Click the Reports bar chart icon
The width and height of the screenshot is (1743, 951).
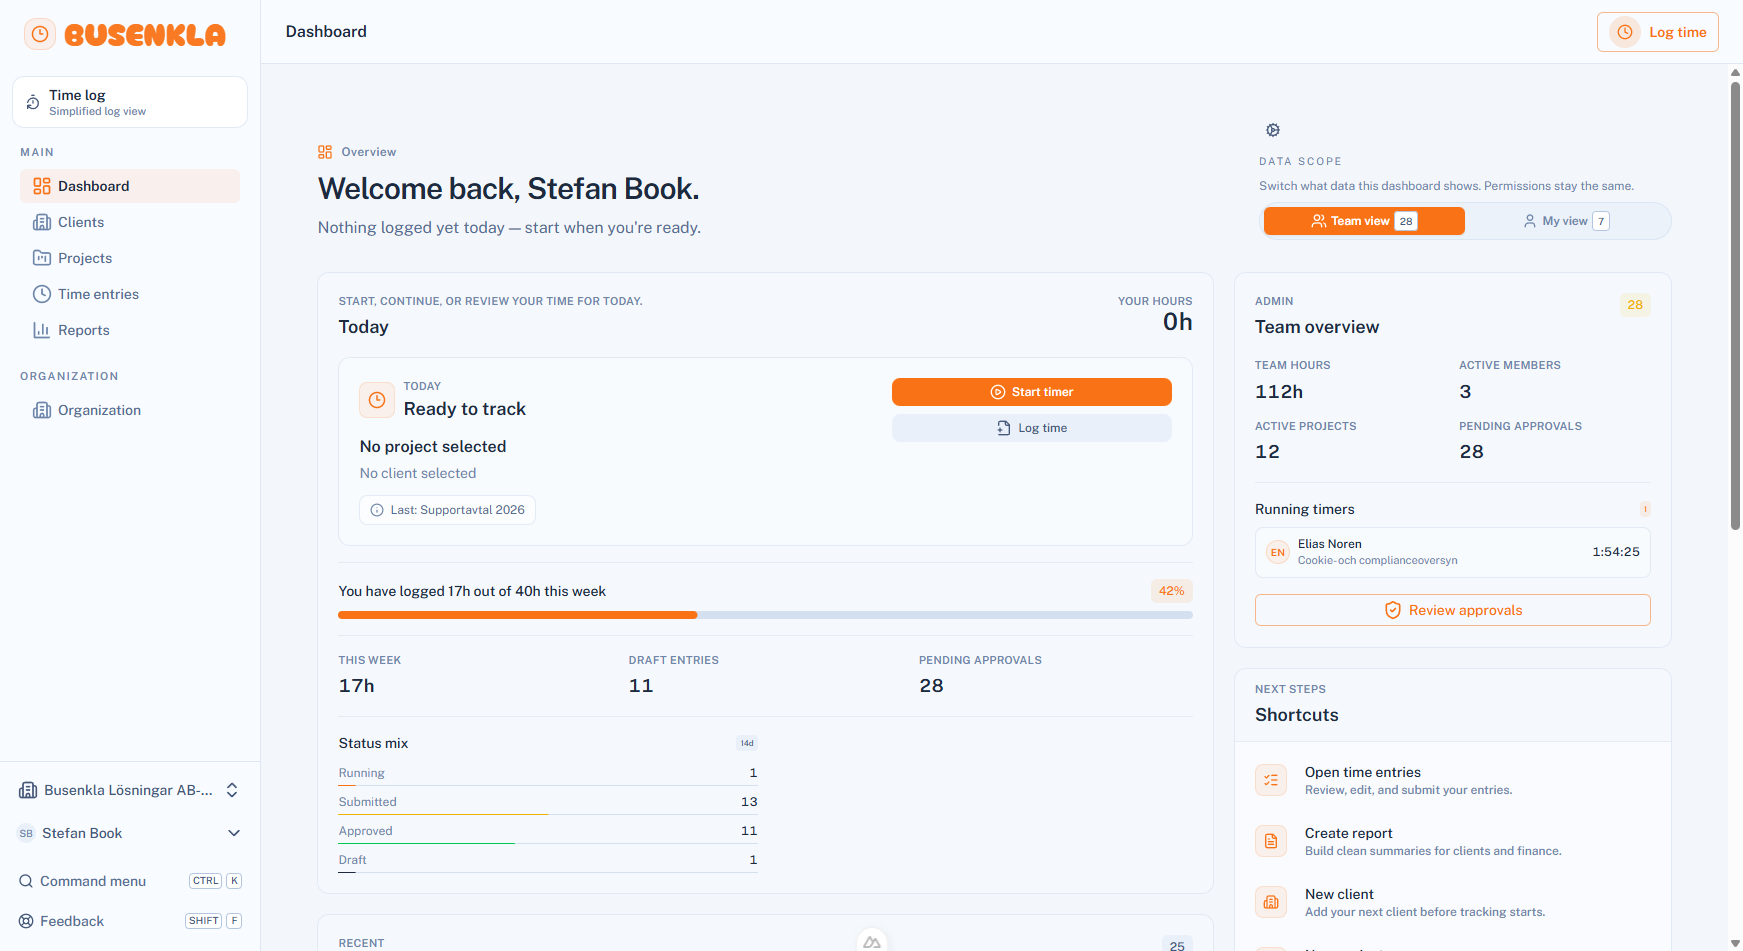(42, 330)
